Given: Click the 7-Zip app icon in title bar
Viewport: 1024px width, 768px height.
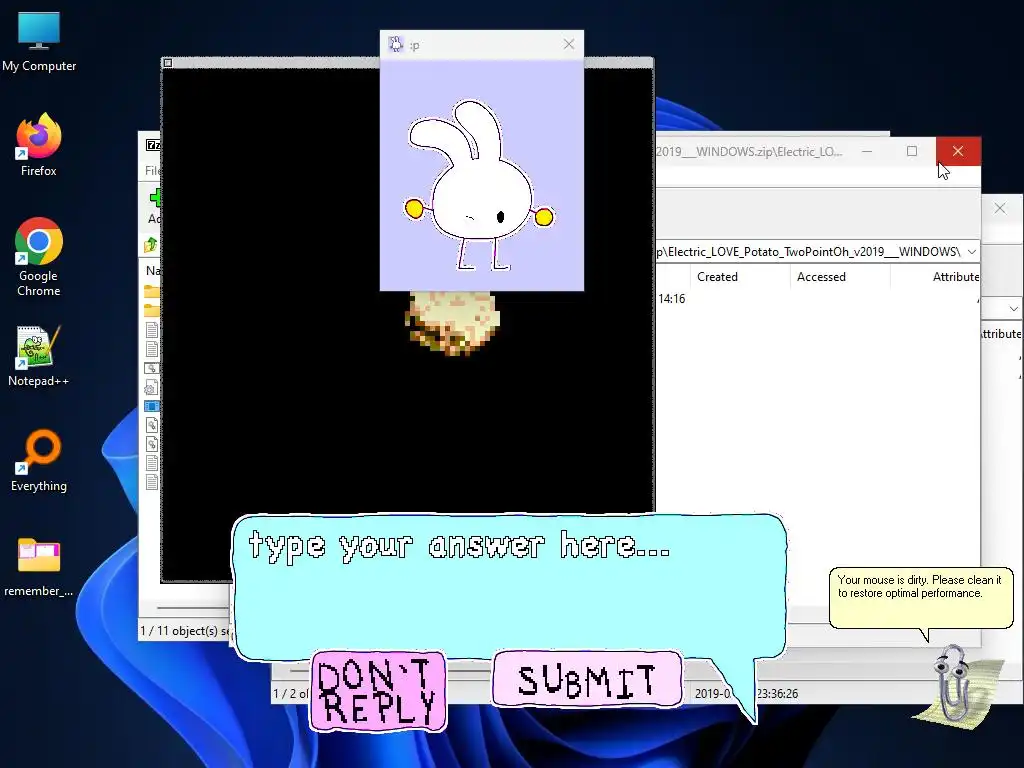Looking at the screenshot, I should point(153,145).
